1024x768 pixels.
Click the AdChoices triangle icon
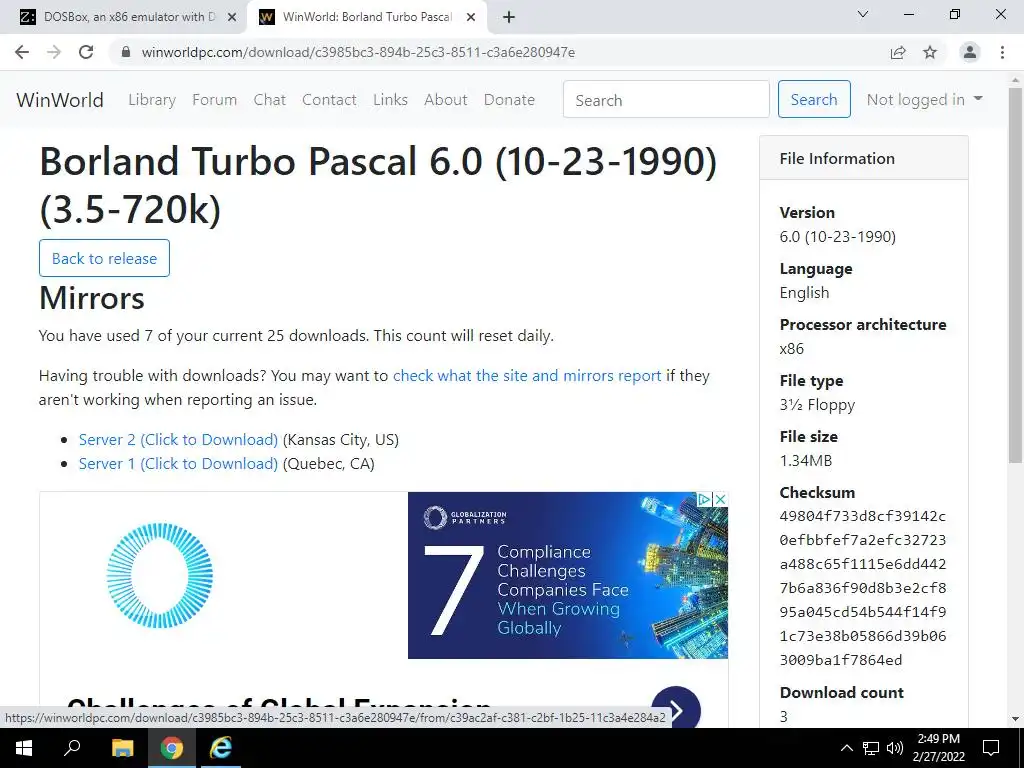pos(705,499)
